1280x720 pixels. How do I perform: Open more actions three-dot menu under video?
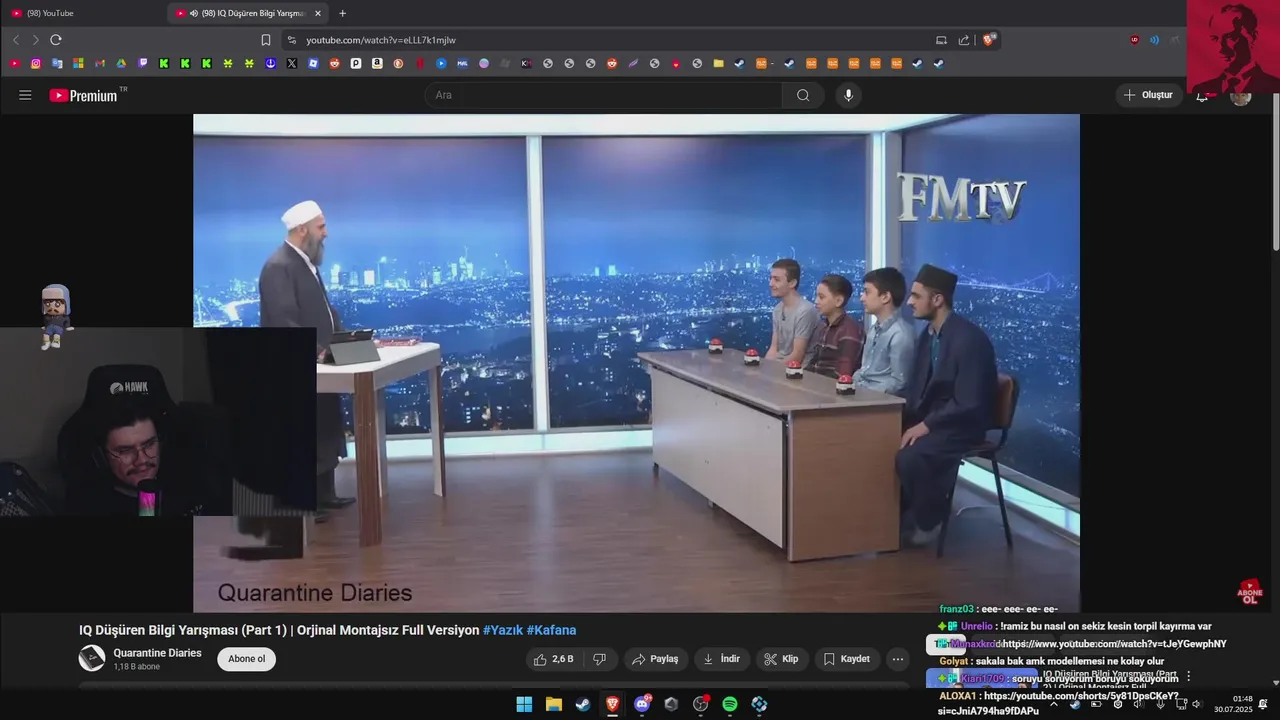pyautogui.click(x=897, y=659)
